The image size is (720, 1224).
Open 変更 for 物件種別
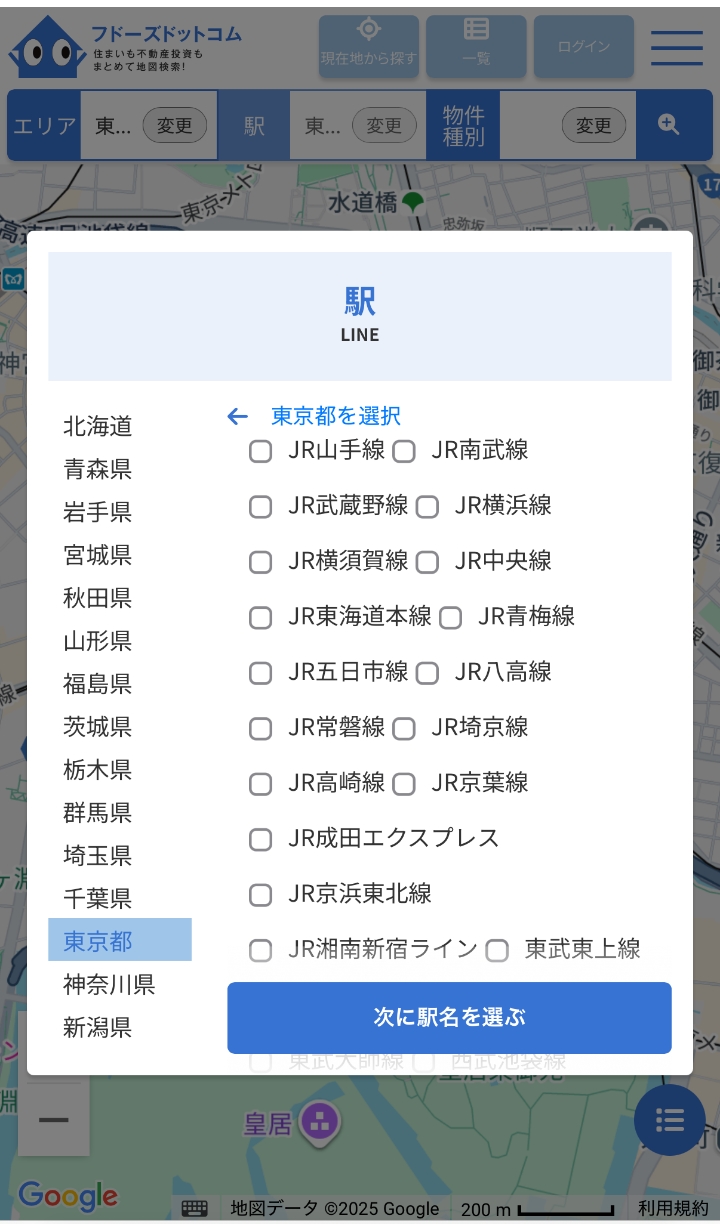[594, 125]
